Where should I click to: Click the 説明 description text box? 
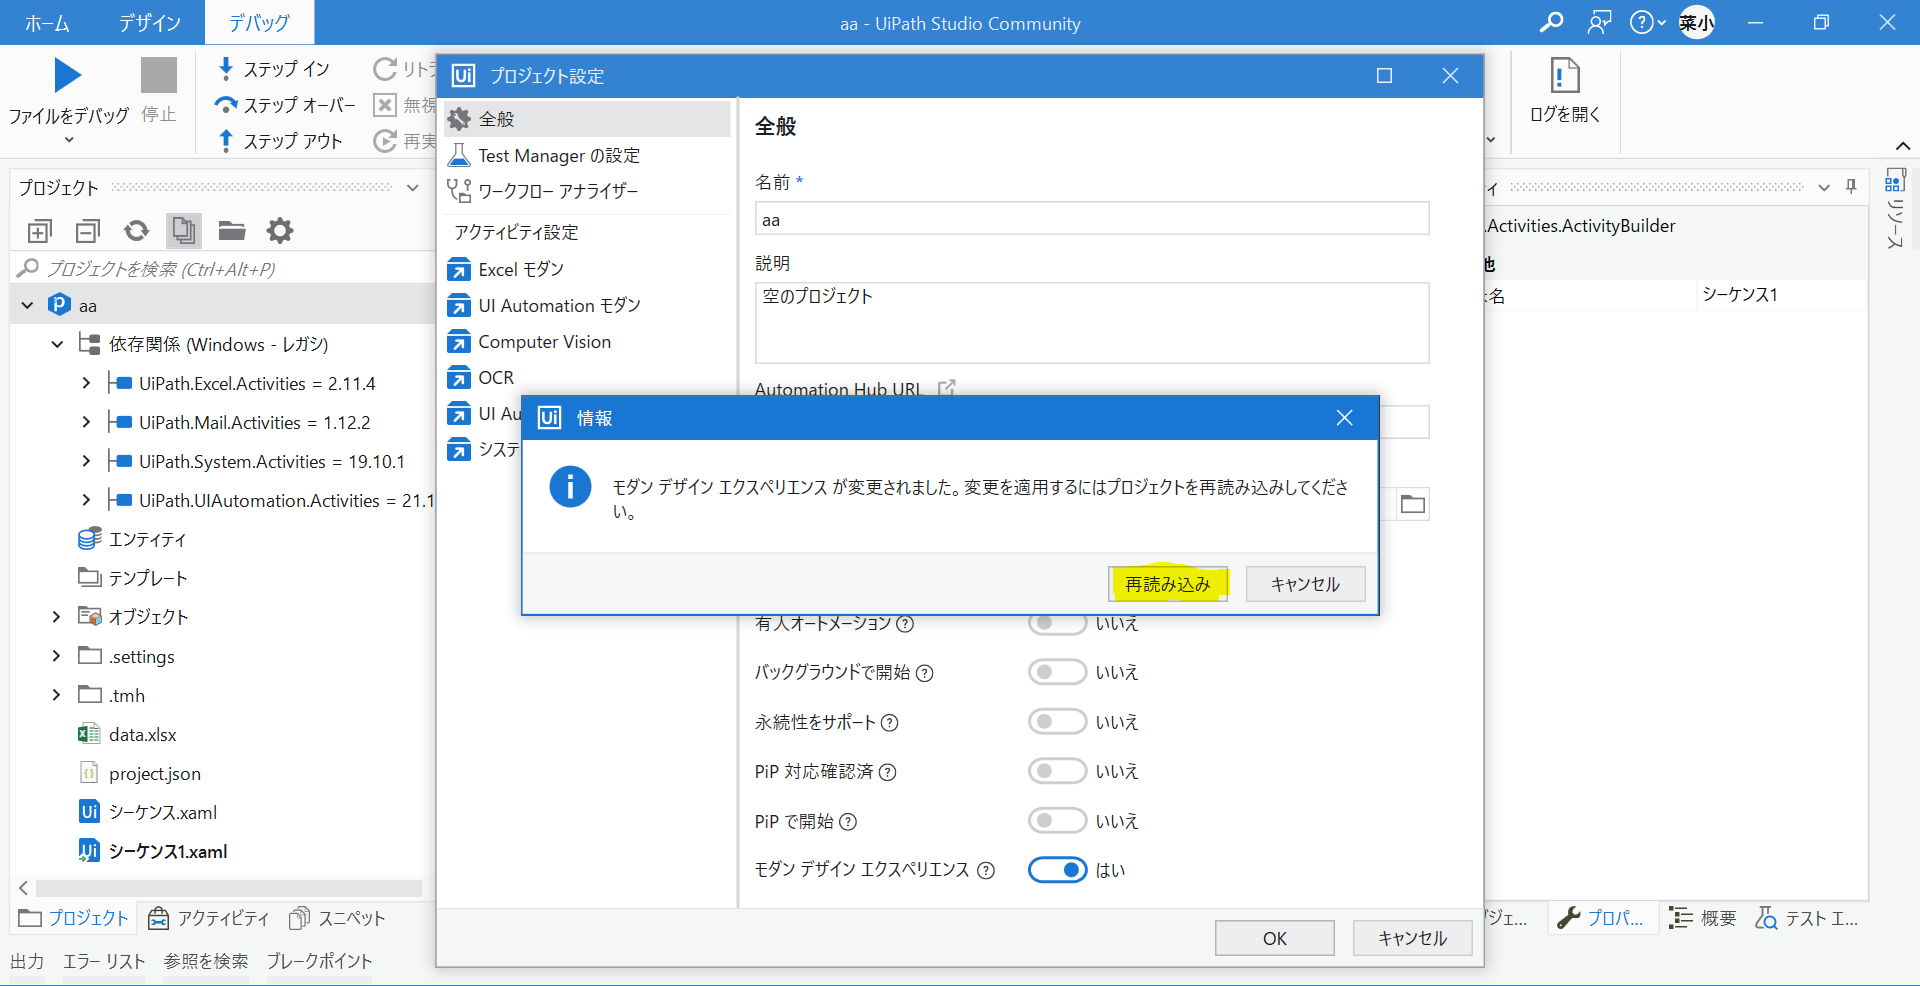coord(1092,323)
